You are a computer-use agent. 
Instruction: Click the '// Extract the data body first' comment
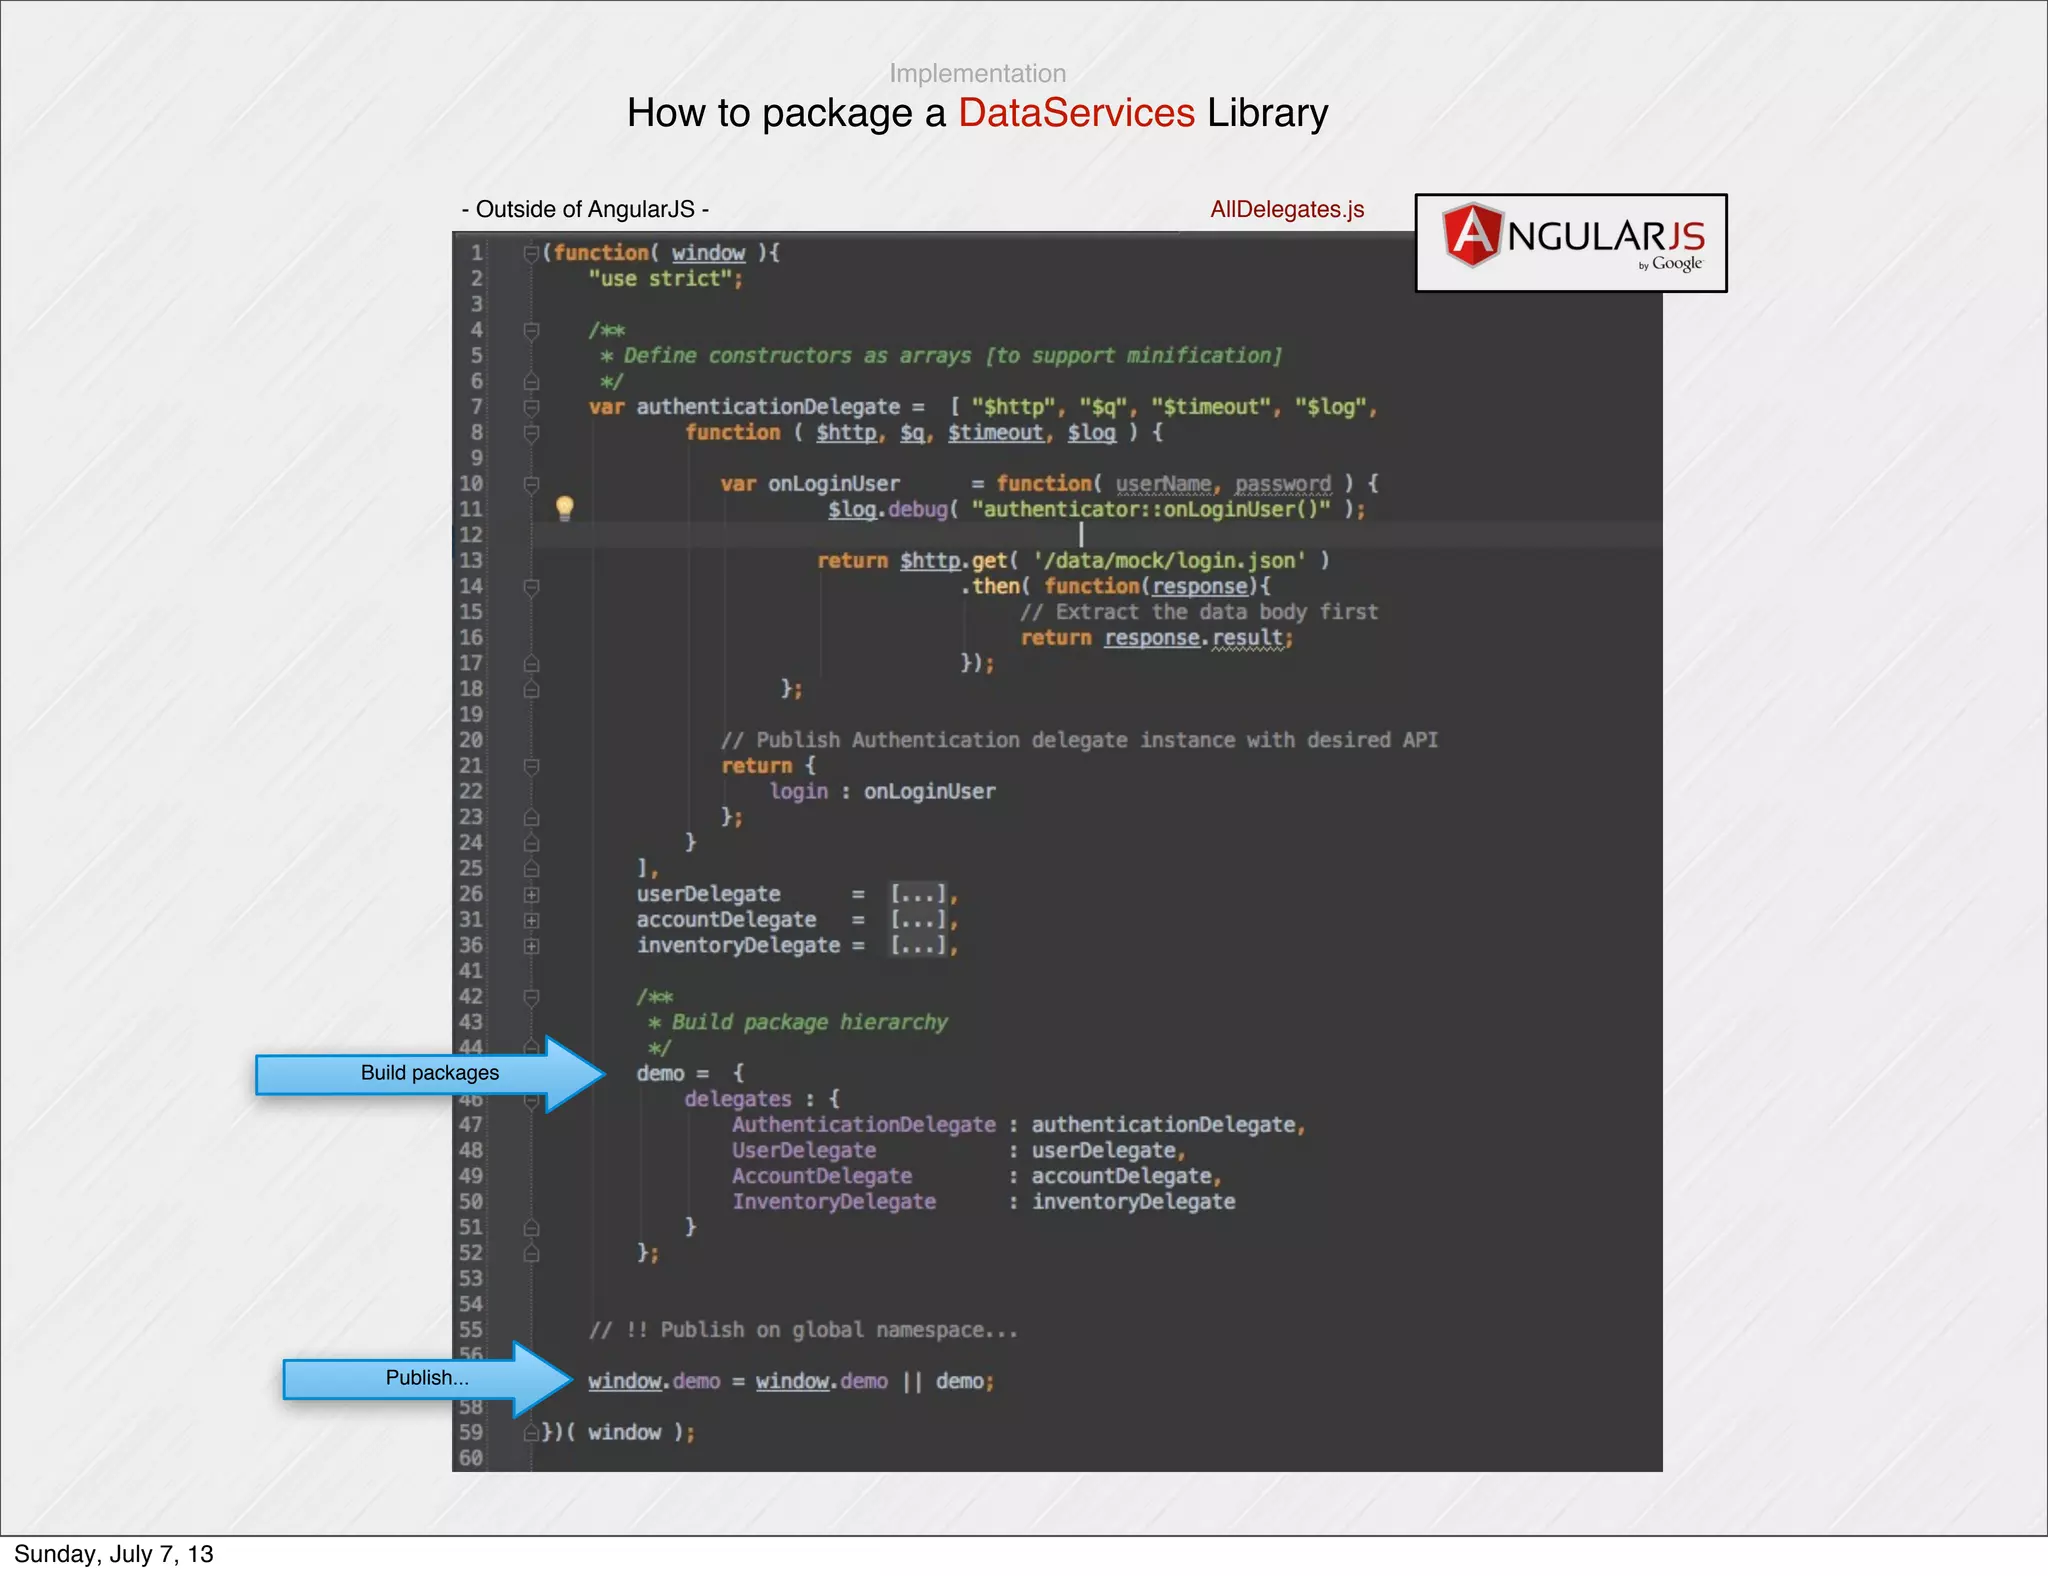1199,612
